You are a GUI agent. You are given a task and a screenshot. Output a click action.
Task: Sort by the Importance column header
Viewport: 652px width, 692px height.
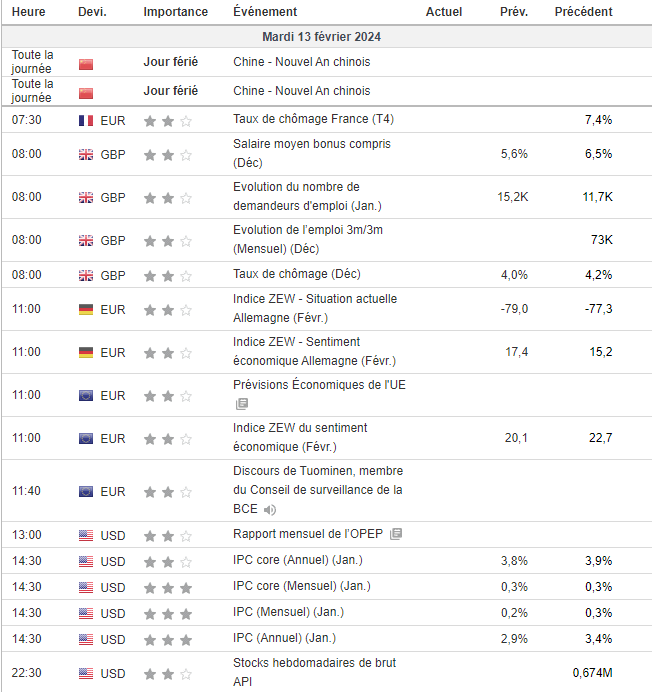[x=175, y=12]
